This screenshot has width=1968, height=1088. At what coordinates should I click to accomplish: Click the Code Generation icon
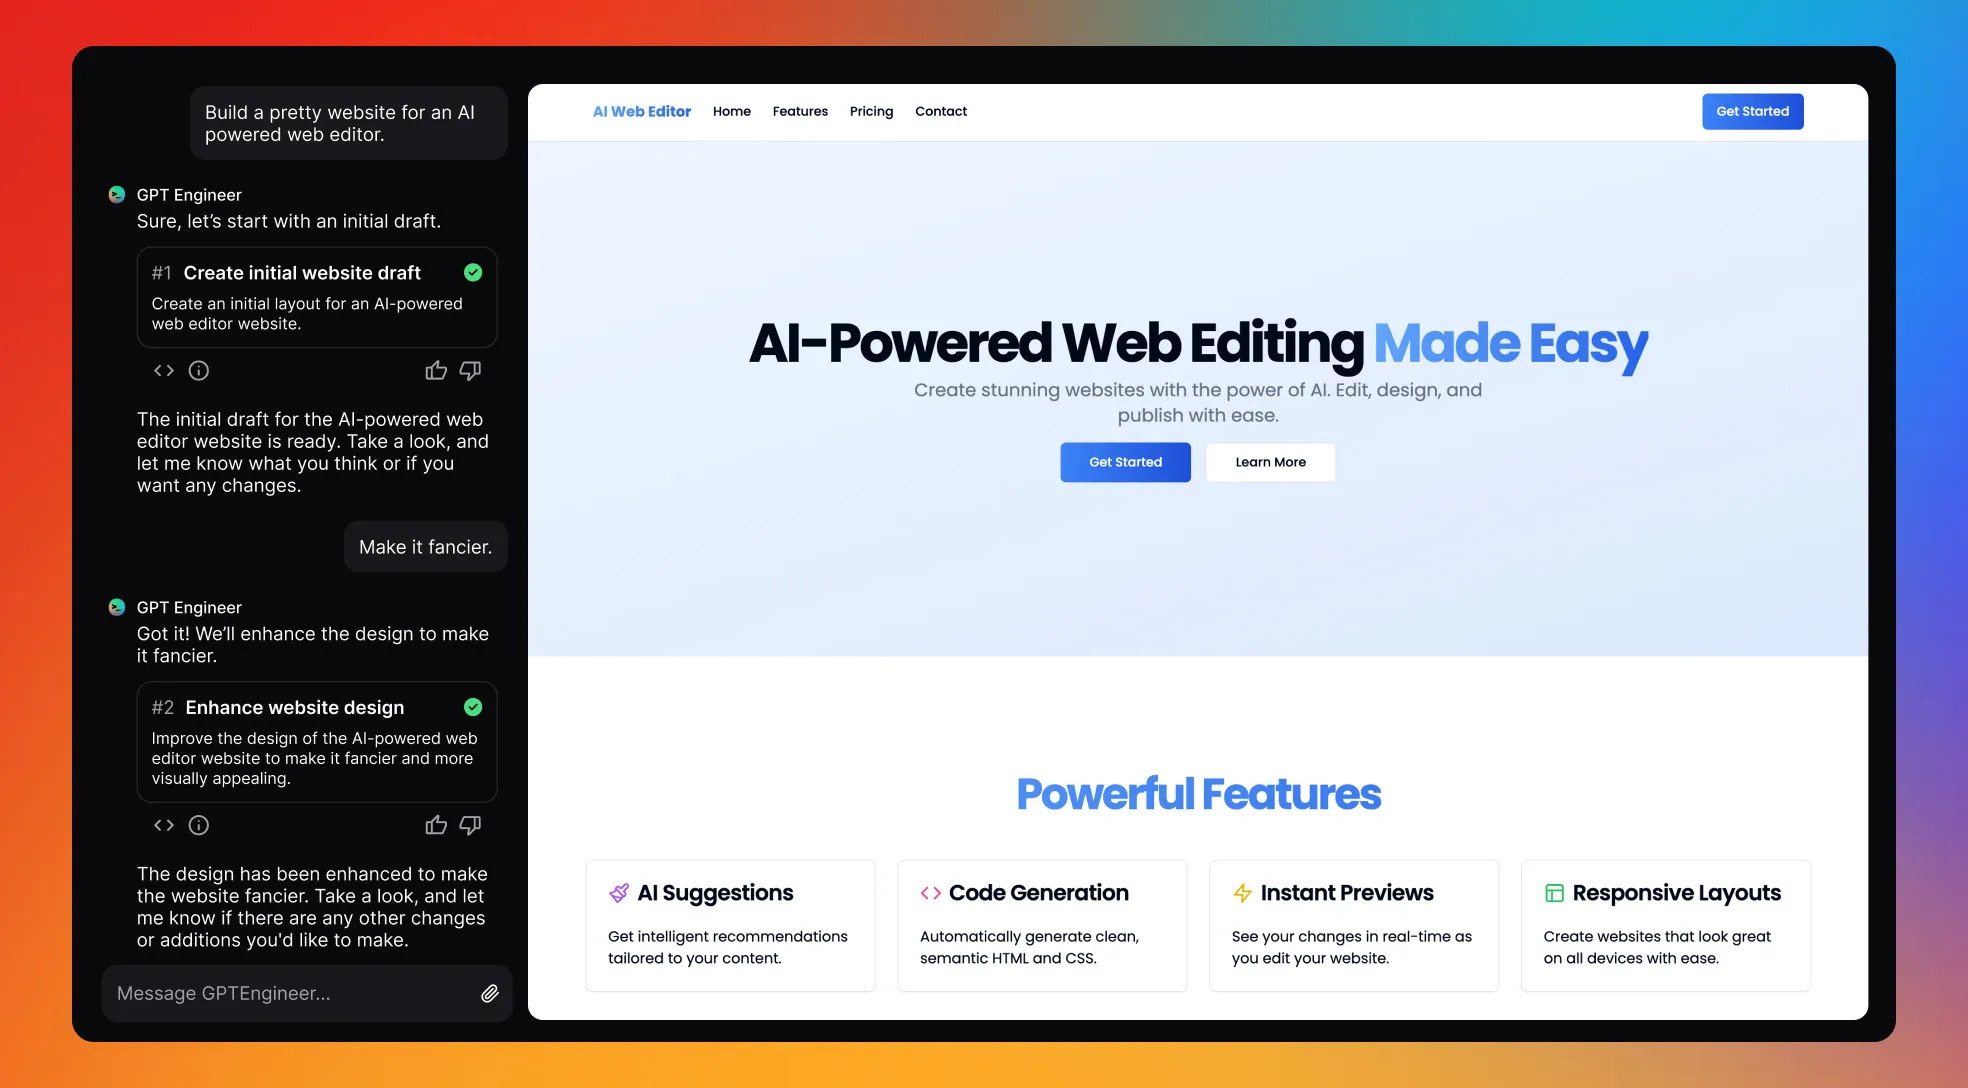pos(930,891)
